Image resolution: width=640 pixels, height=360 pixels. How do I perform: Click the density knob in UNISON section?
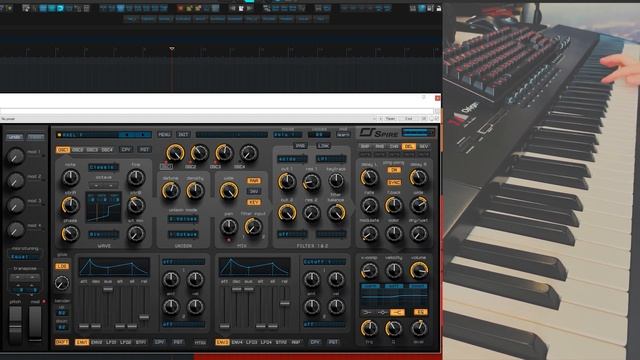(195, 191)
